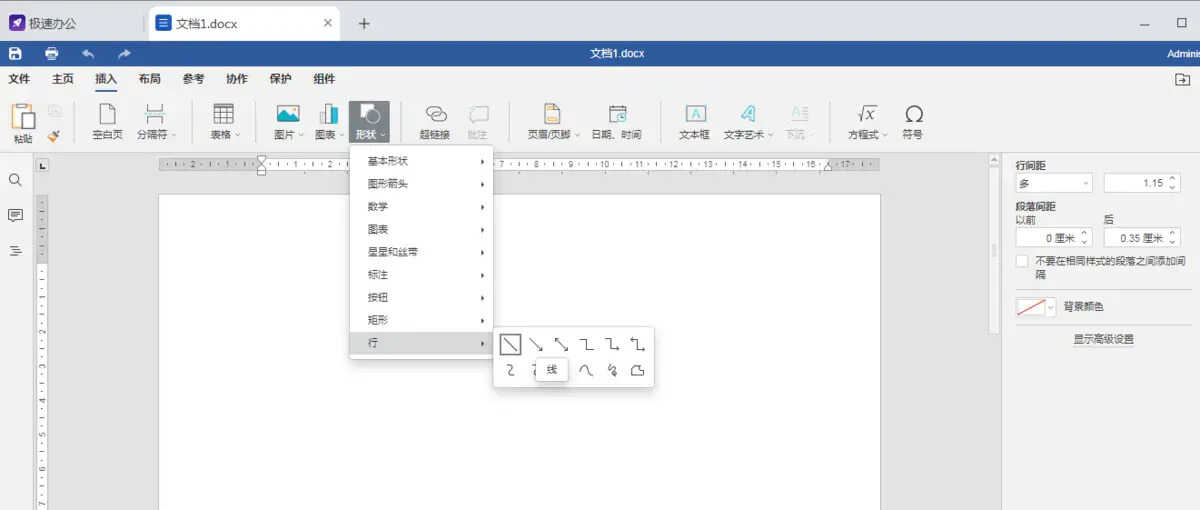This screenshot has width=1200, height=510.
Task: Expand the 按钮 buttons submenu
Action: tap(421, 298)
